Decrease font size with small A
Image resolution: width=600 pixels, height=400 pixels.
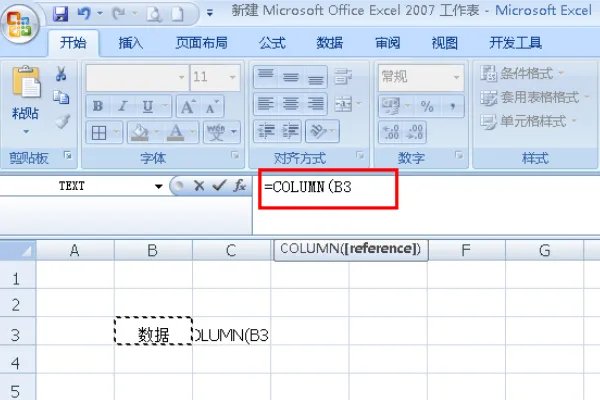[x=212, y=106]
